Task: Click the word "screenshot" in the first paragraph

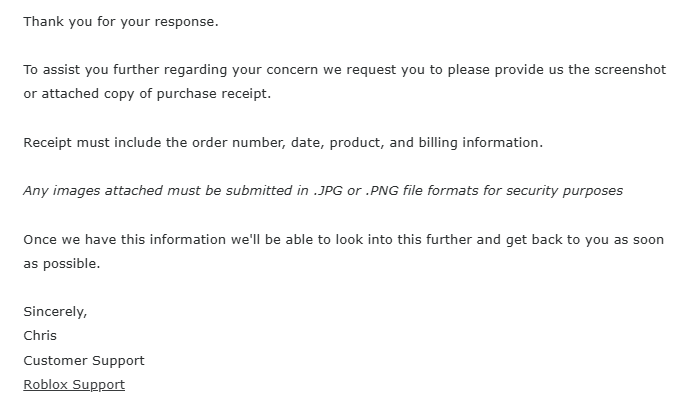Action: coord(626,70)
